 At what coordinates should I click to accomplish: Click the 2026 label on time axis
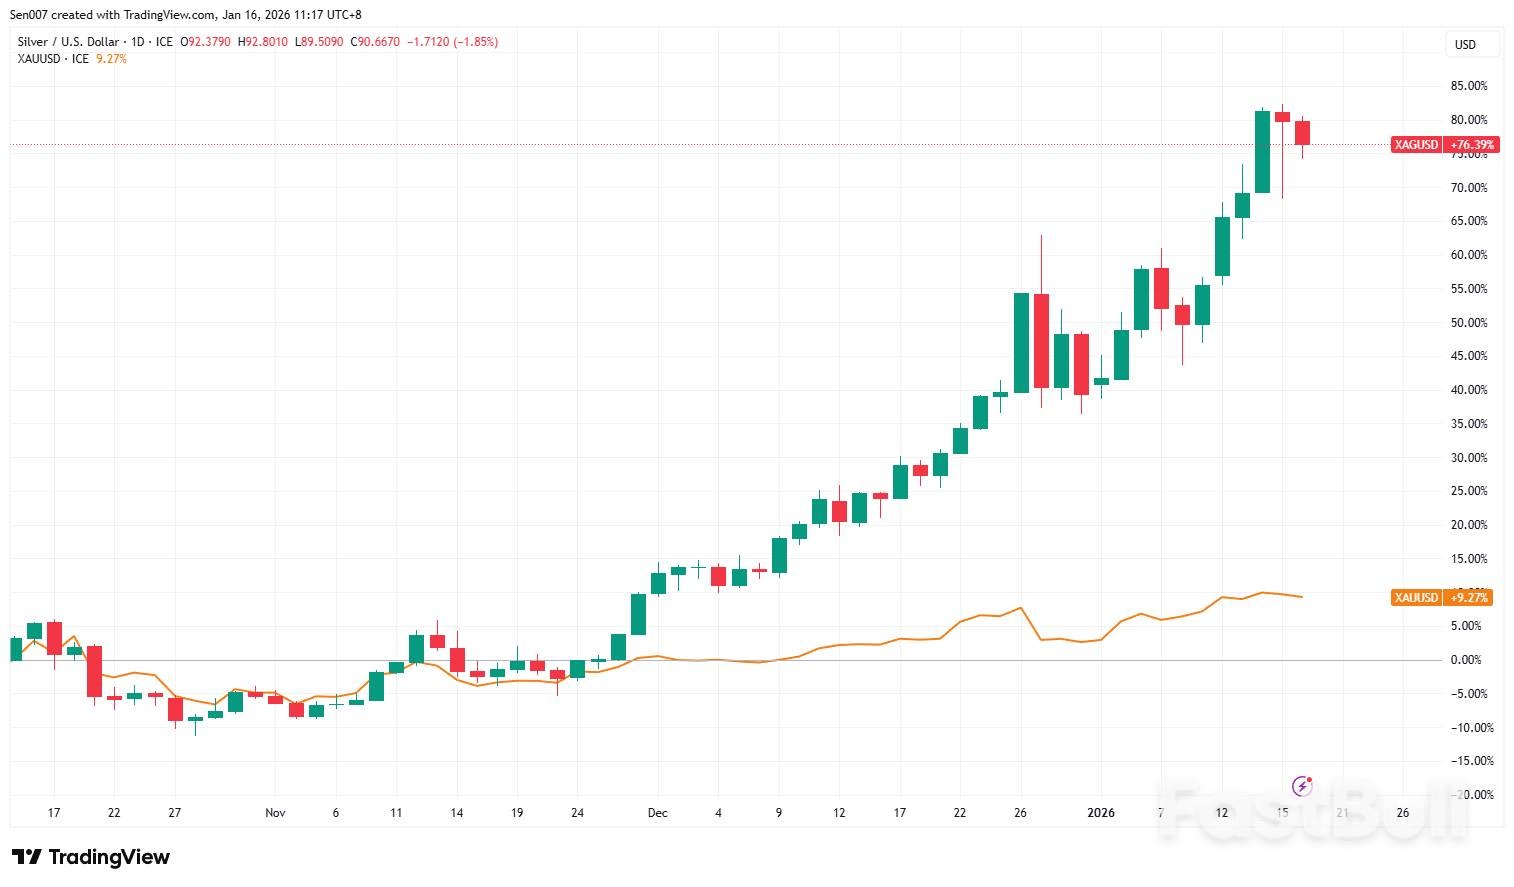[x=1100, y=813]
